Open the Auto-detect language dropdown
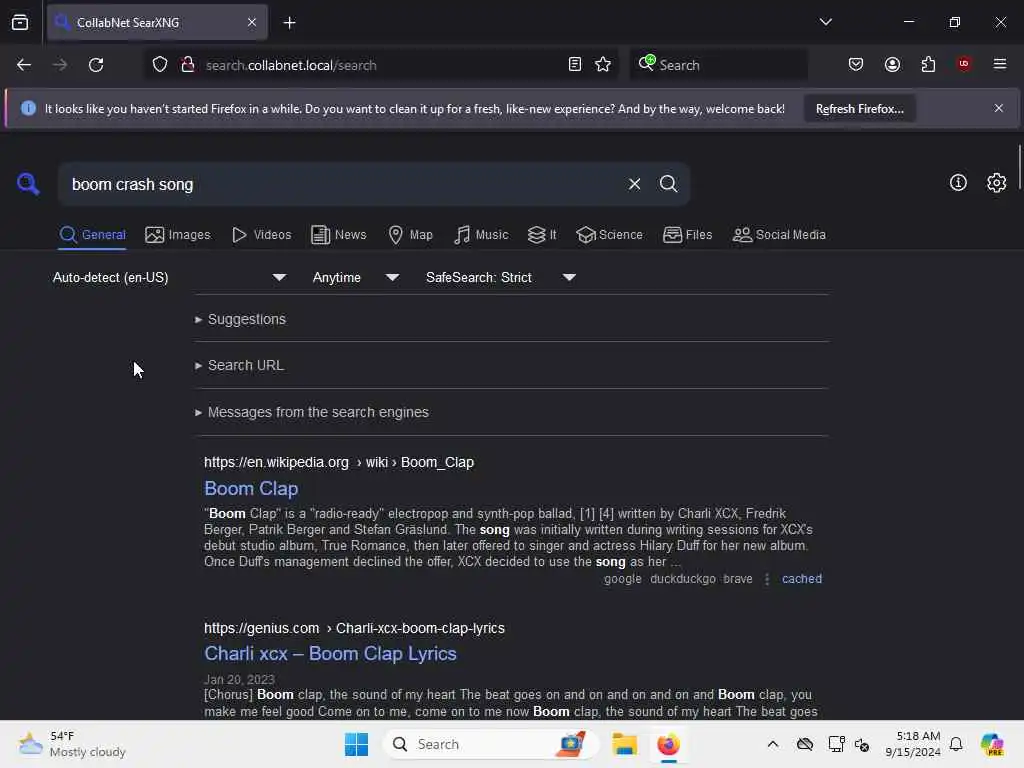 [x=170, y=278]
